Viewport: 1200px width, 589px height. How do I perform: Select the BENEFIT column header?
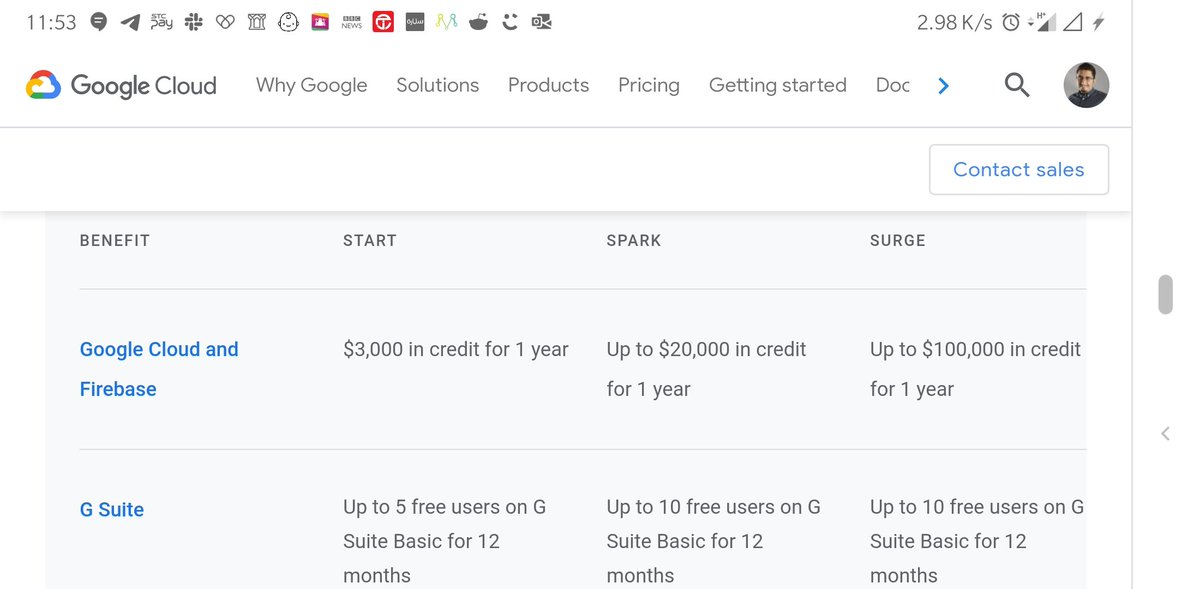click(x=115, y=240)
